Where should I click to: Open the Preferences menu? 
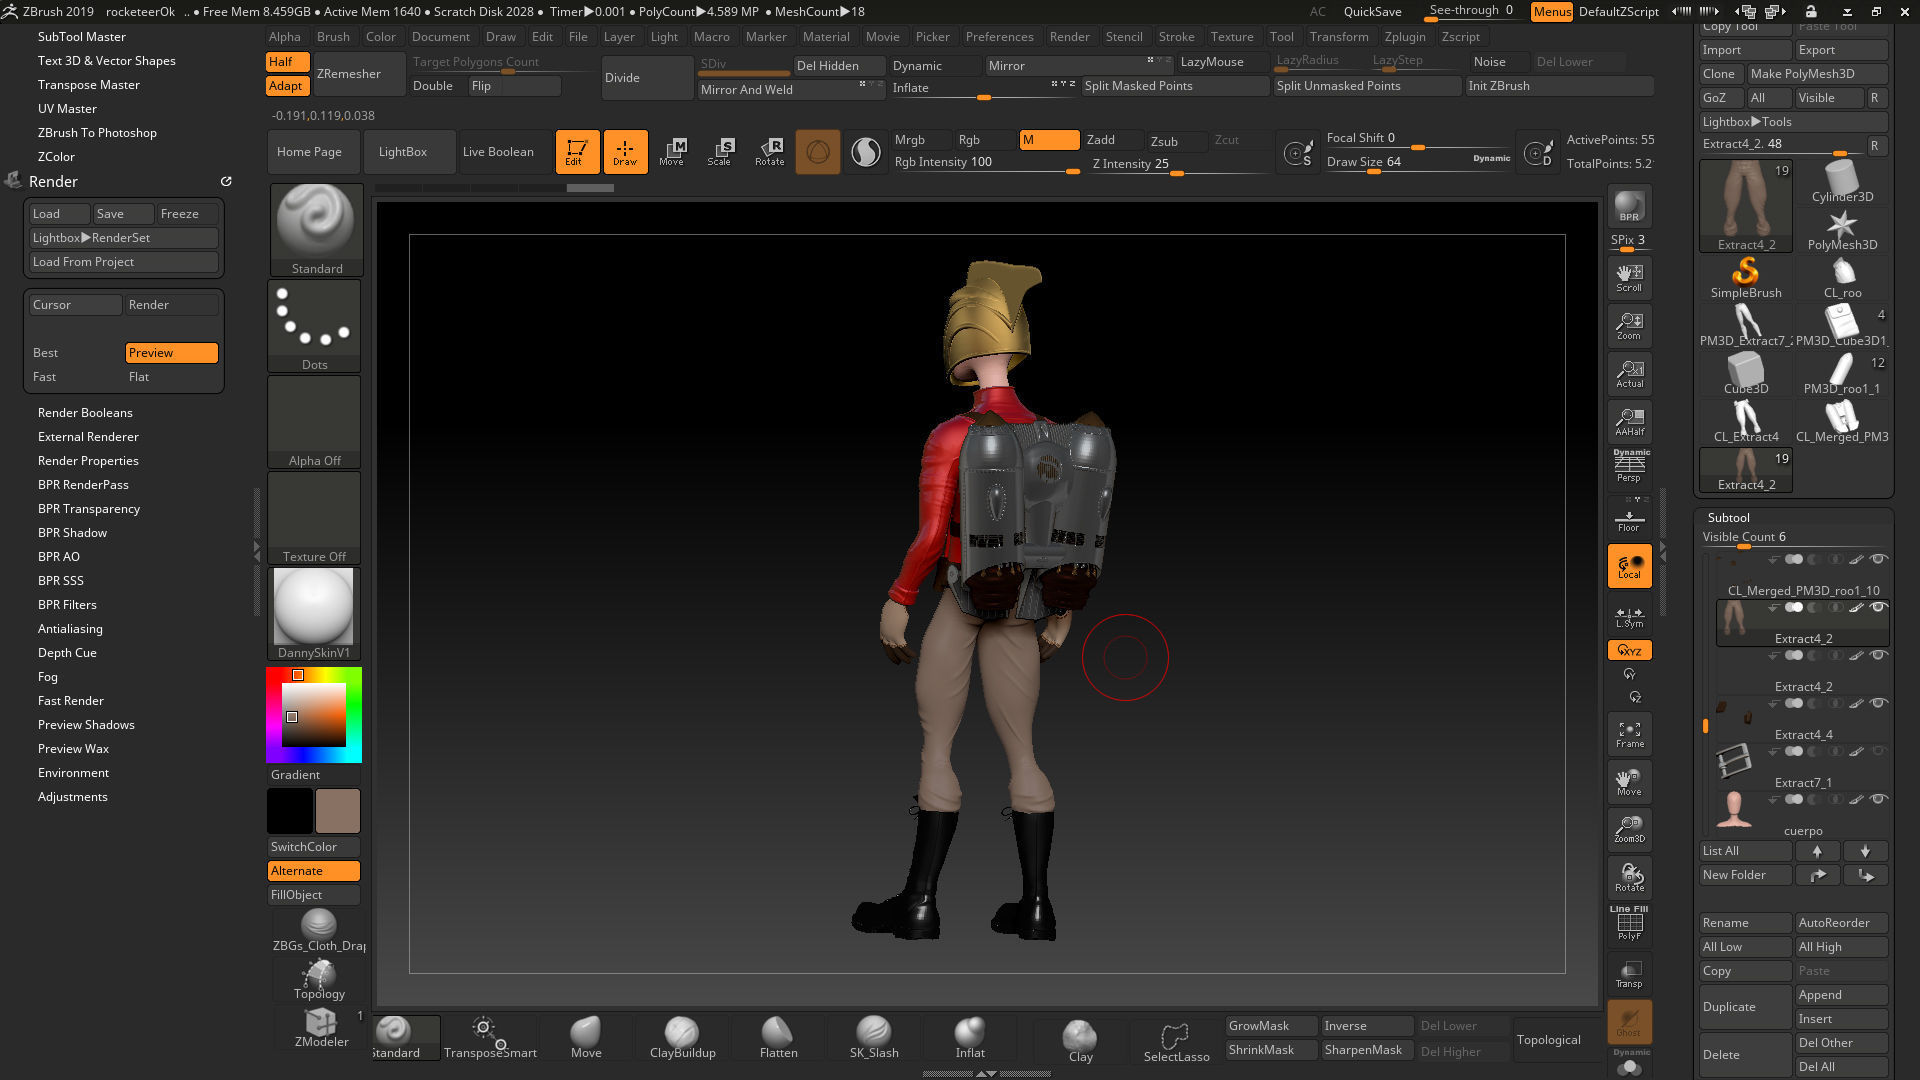point(999,37)
